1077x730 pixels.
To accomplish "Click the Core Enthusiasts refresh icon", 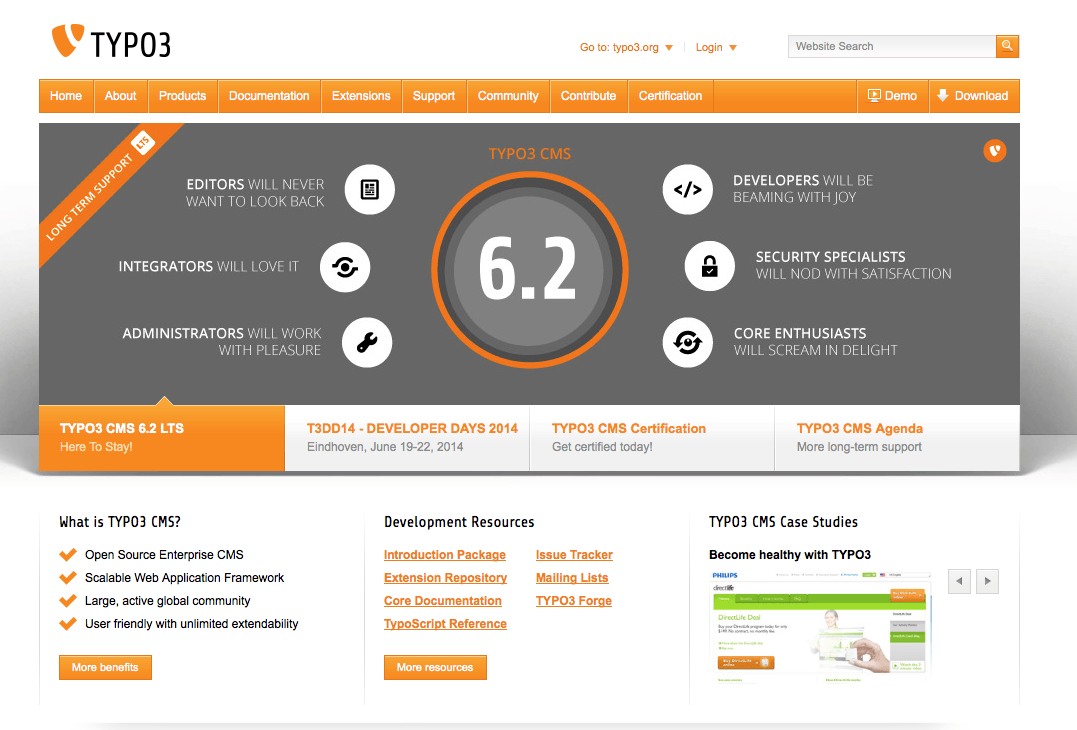I will point(688,342).
